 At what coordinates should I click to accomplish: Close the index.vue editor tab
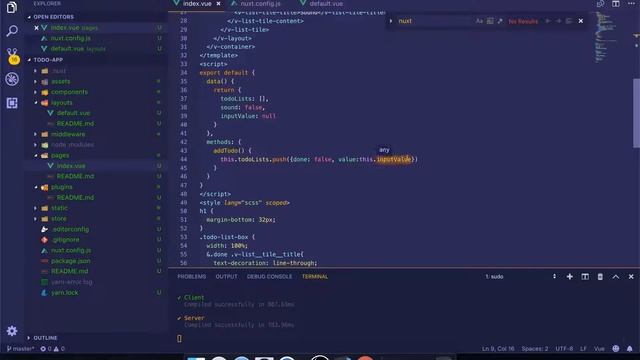pos(218,4)
